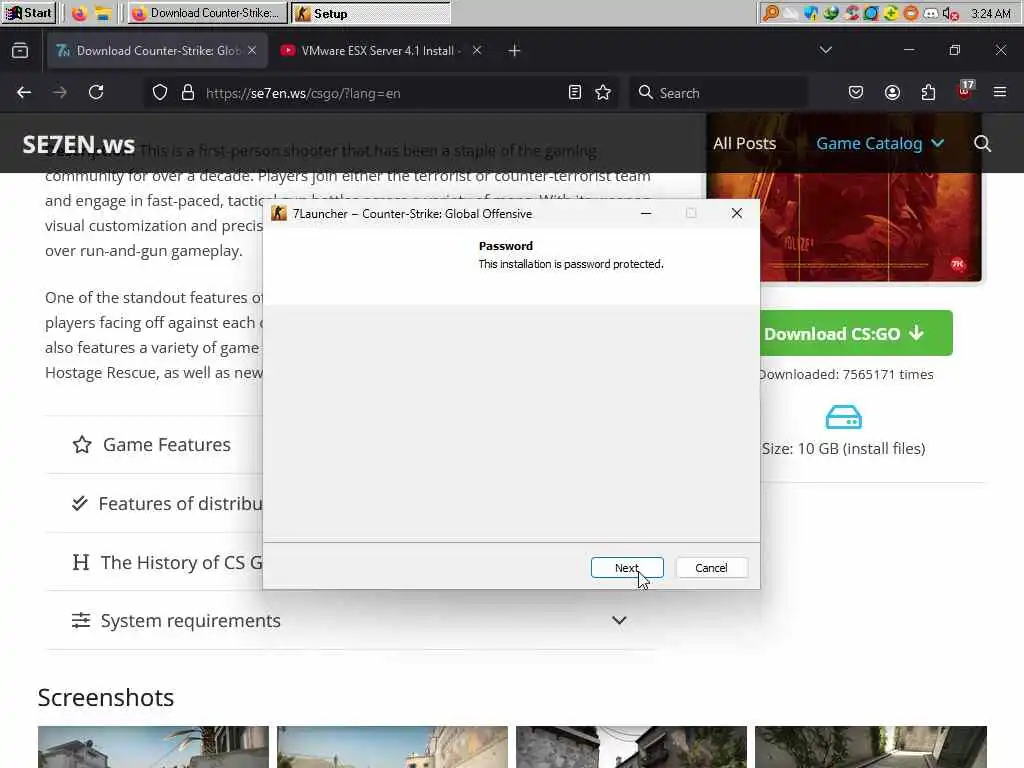Open the Firefox hamburger menu
The width and height of the screenshot is (1024, 768).
[1000, 93]
